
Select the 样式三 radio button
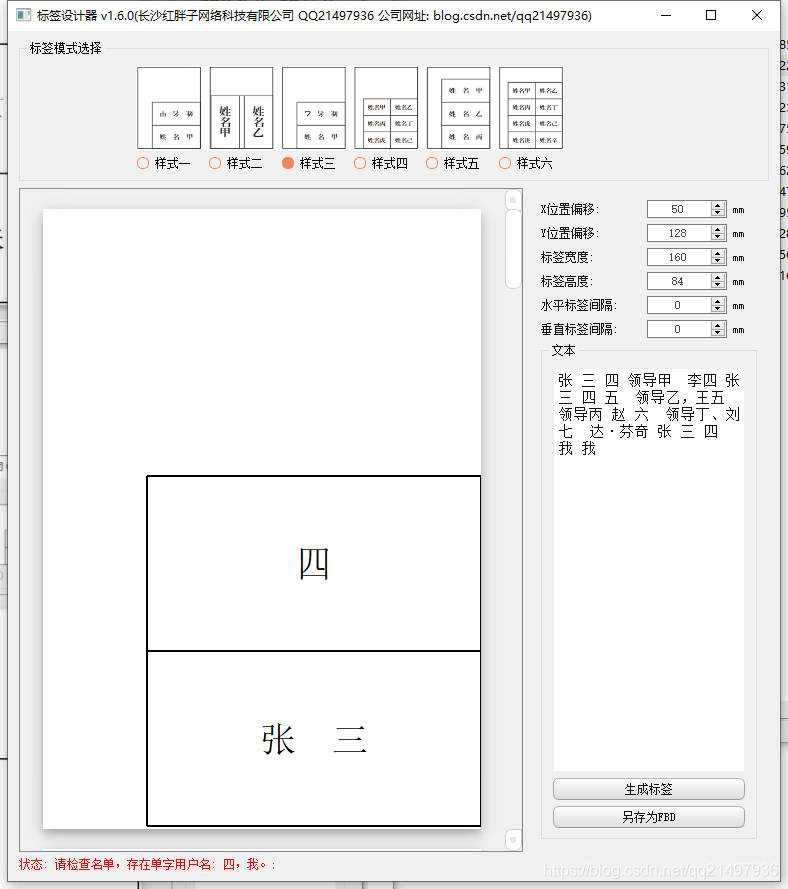[287, 163]
